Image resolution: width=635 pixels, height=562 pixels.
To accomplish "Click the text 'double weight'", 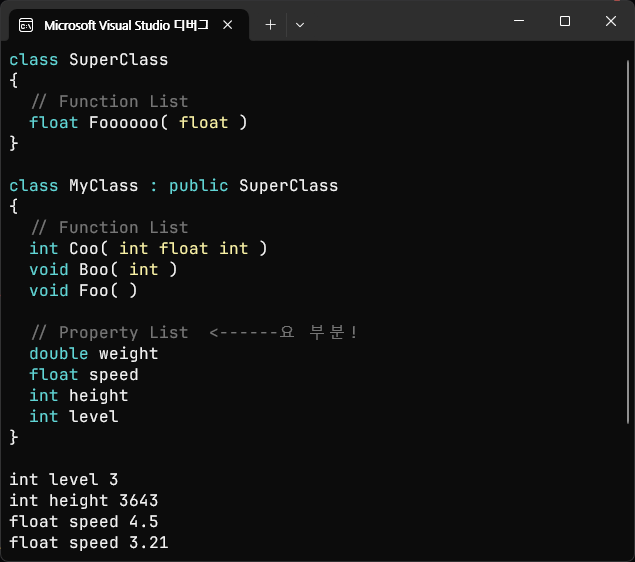I will pos(94,354).
